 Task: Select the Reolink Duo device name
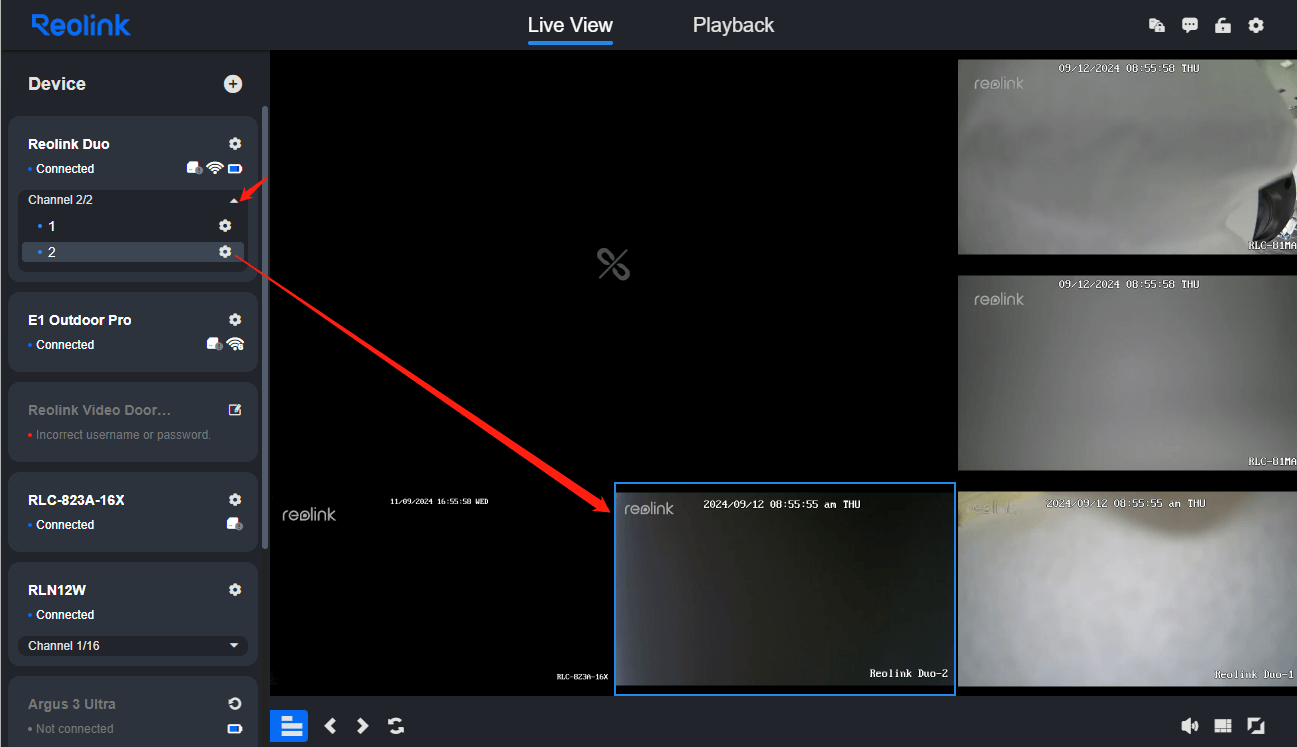69,144
